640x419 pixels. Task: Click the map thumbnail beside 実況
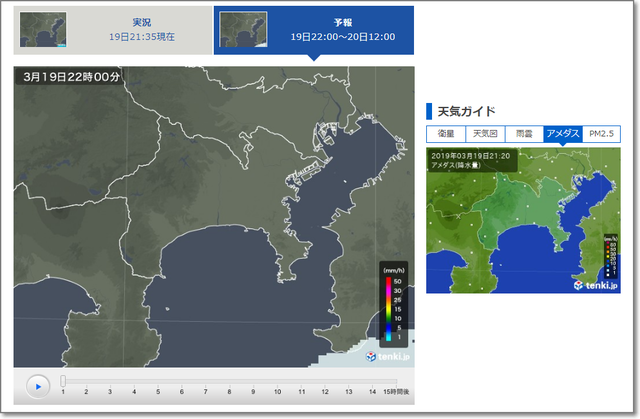pos(43,30)
